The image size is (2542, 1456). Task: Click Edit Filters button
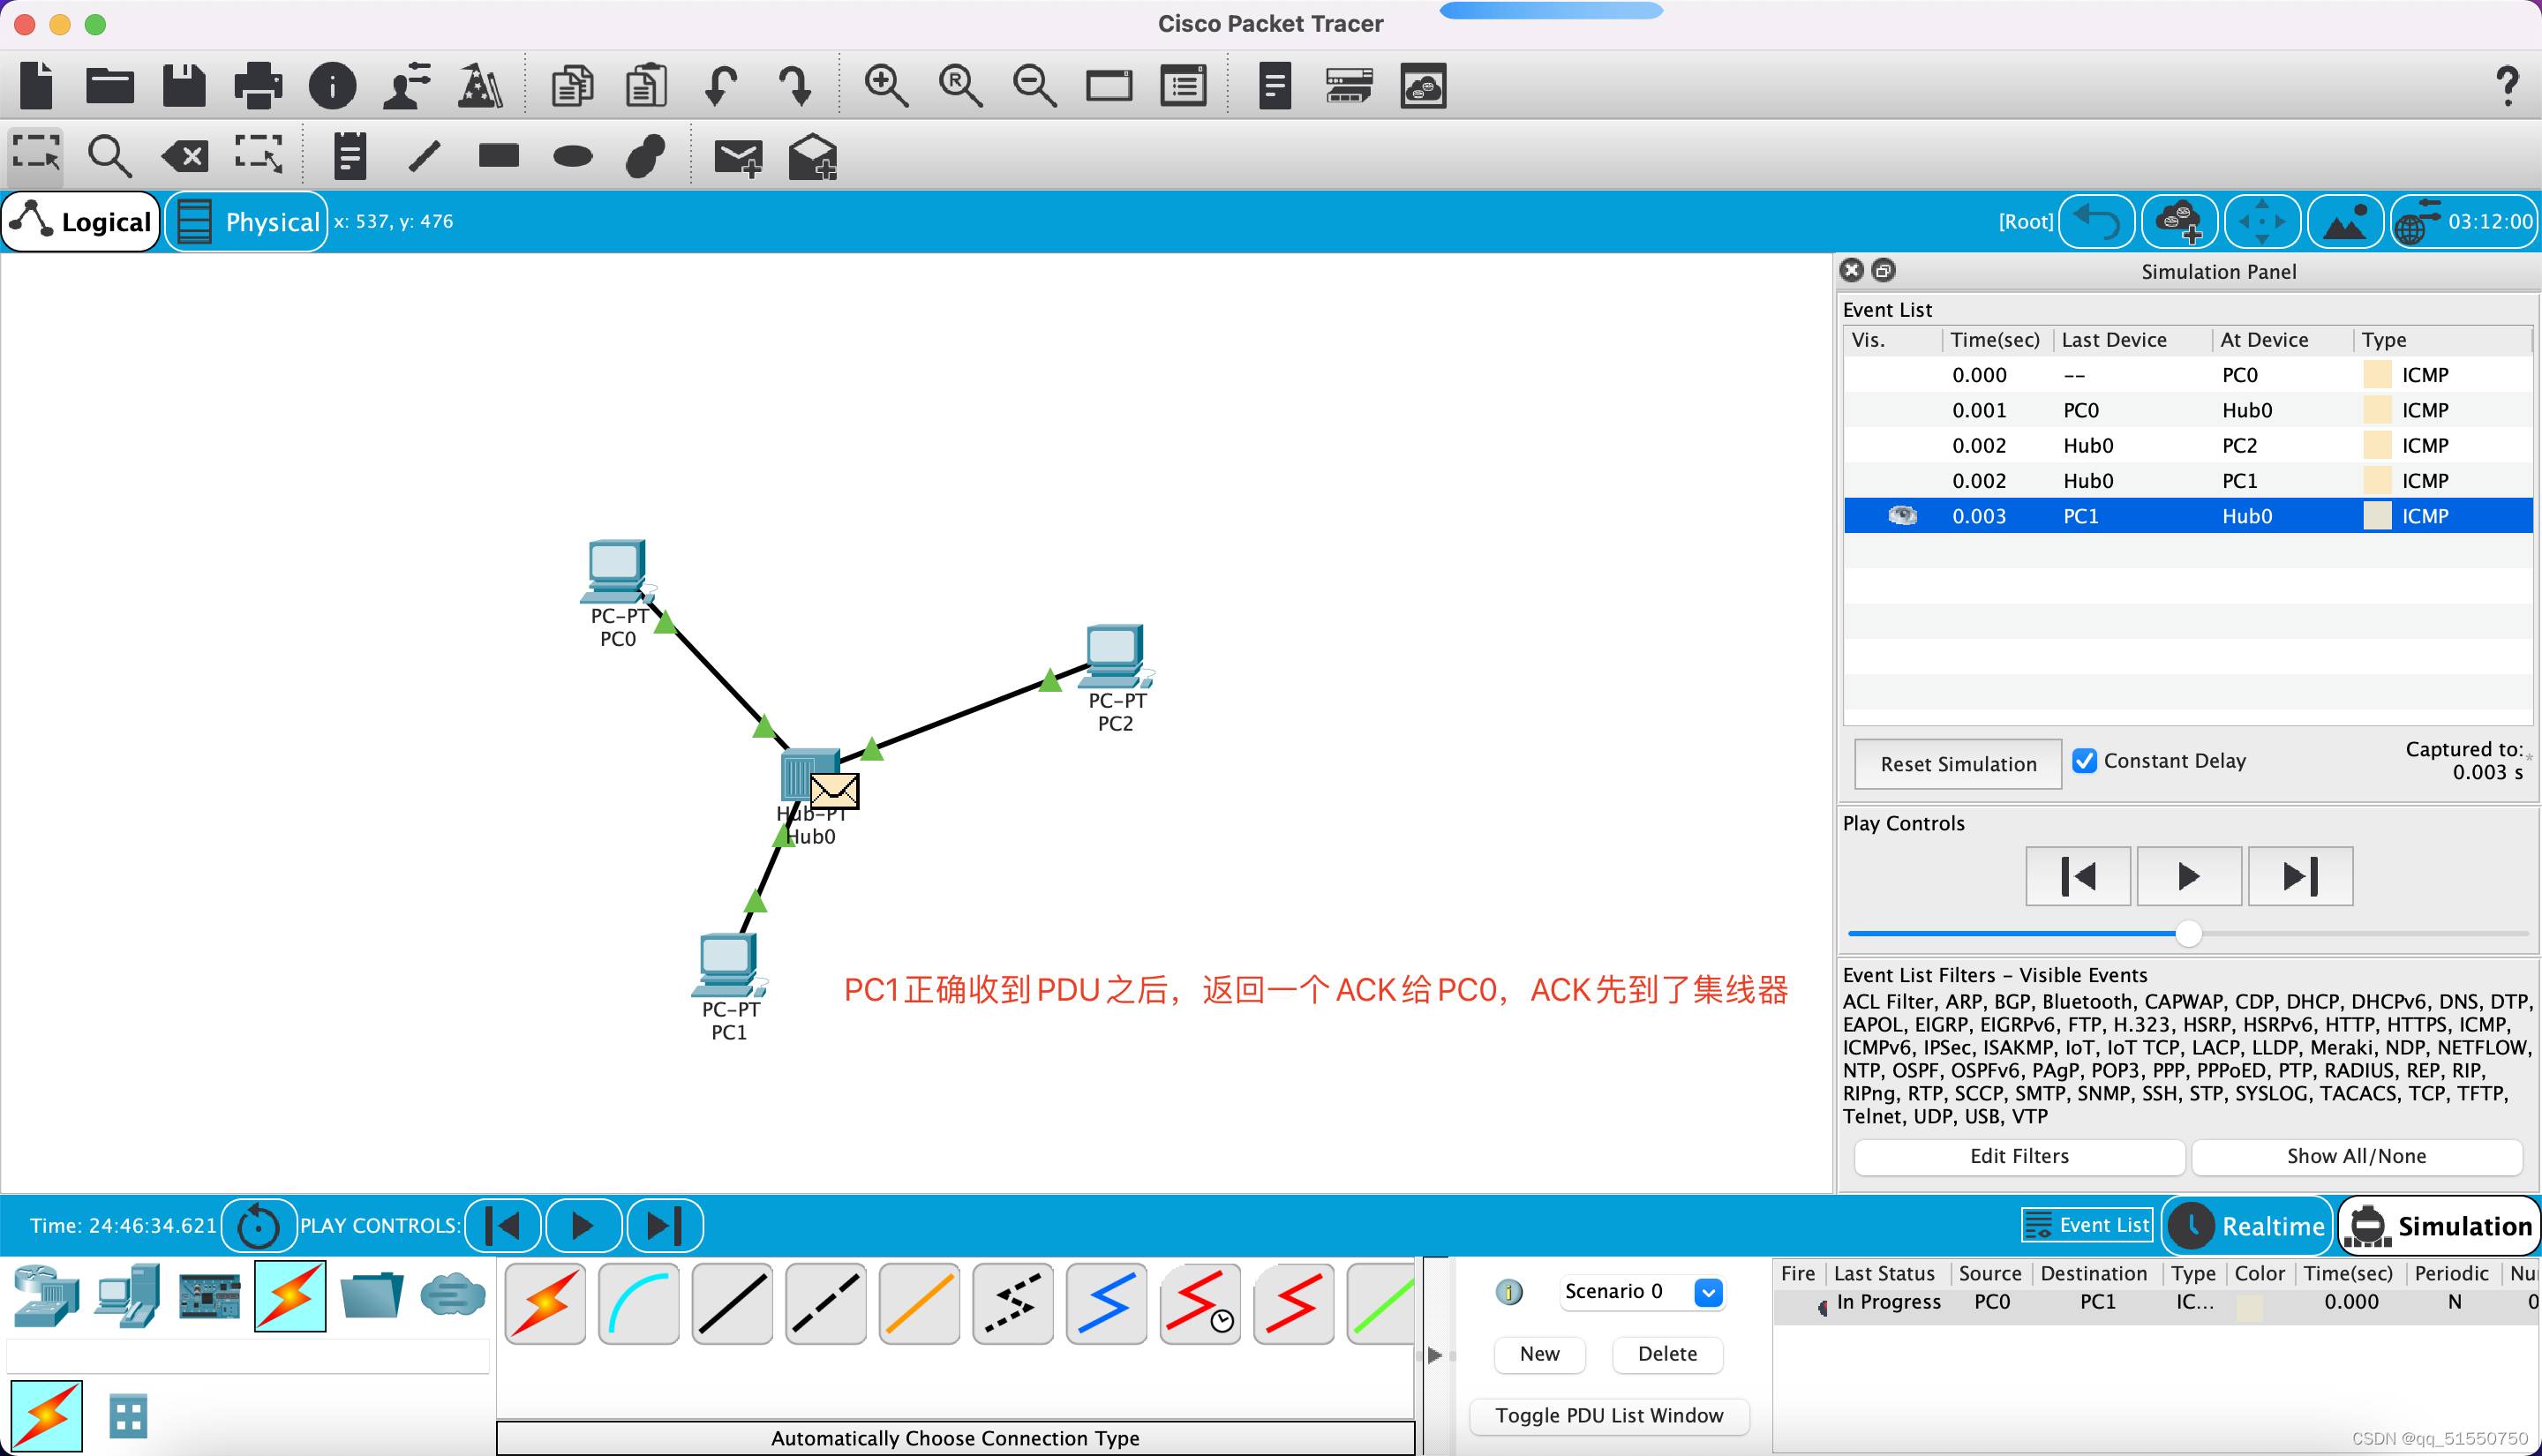click(2019, 1156)
